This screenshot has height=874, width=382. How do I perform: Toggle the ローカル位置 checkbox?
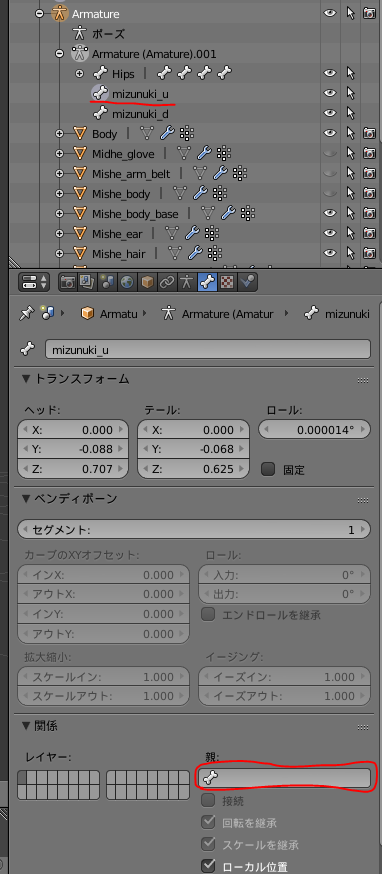point(209,866)
